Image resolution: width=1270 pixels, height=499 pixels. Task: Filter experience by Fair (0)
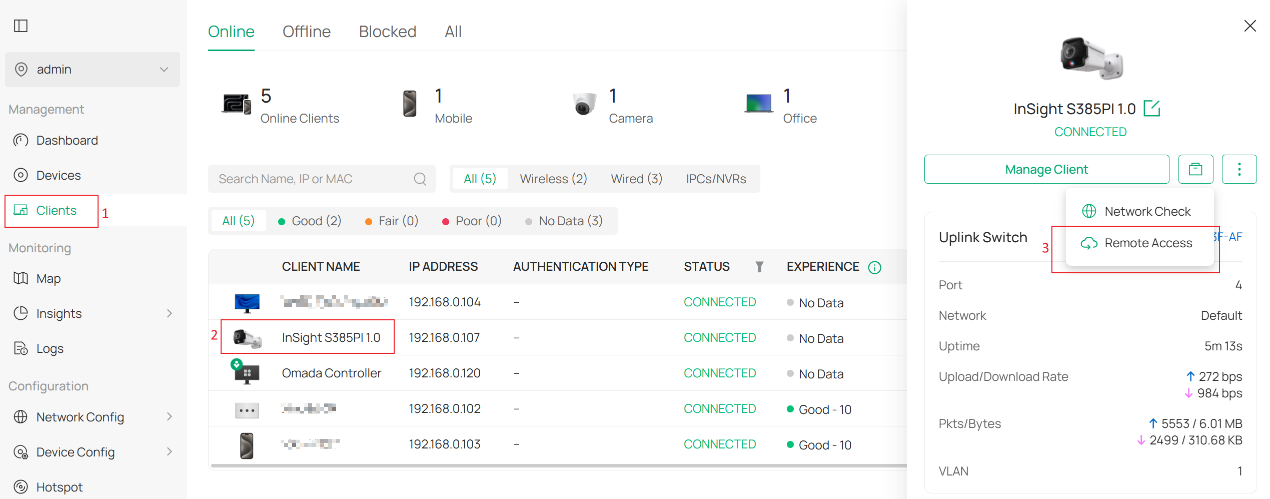point(392,221)
